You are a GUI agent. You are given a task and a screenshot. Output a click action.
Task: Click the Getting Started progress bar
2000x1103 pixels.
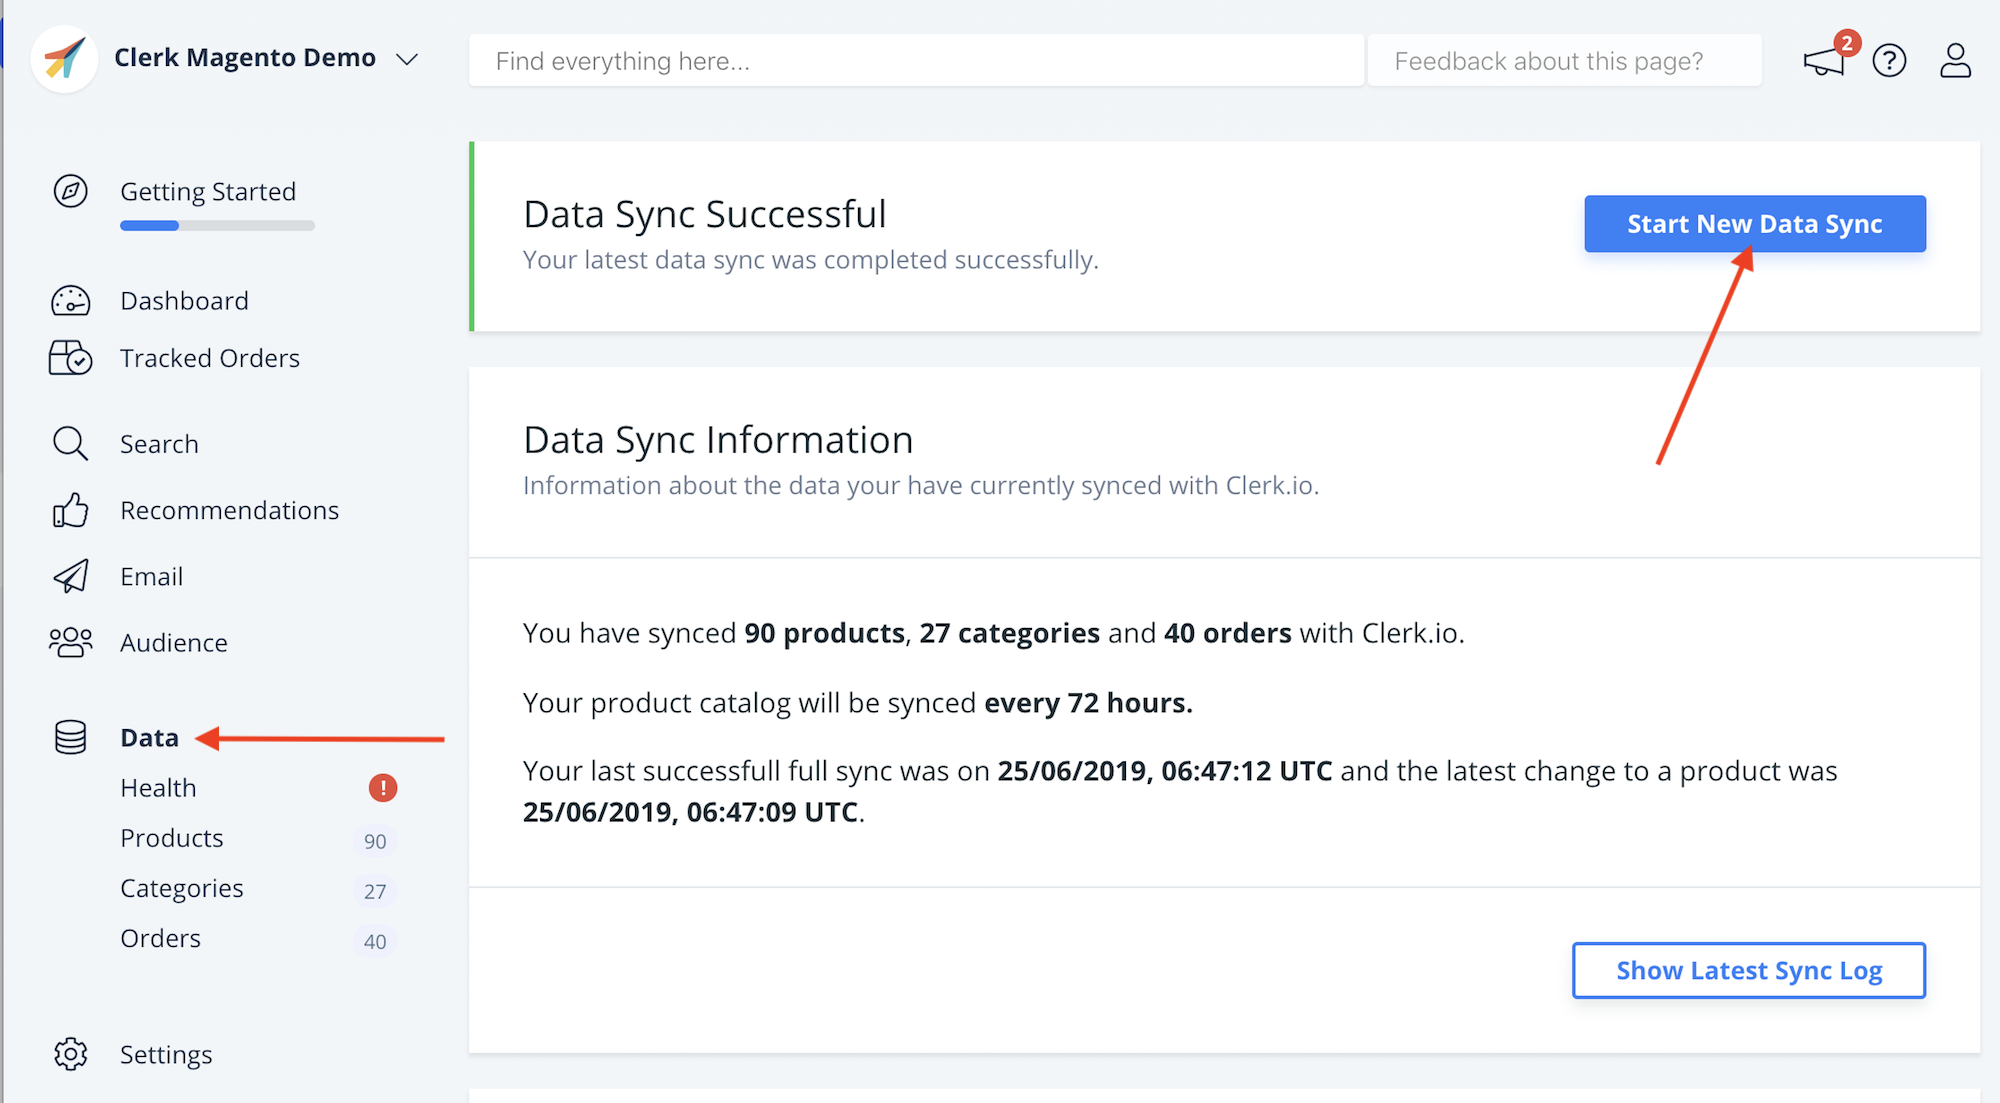[217, 226]
